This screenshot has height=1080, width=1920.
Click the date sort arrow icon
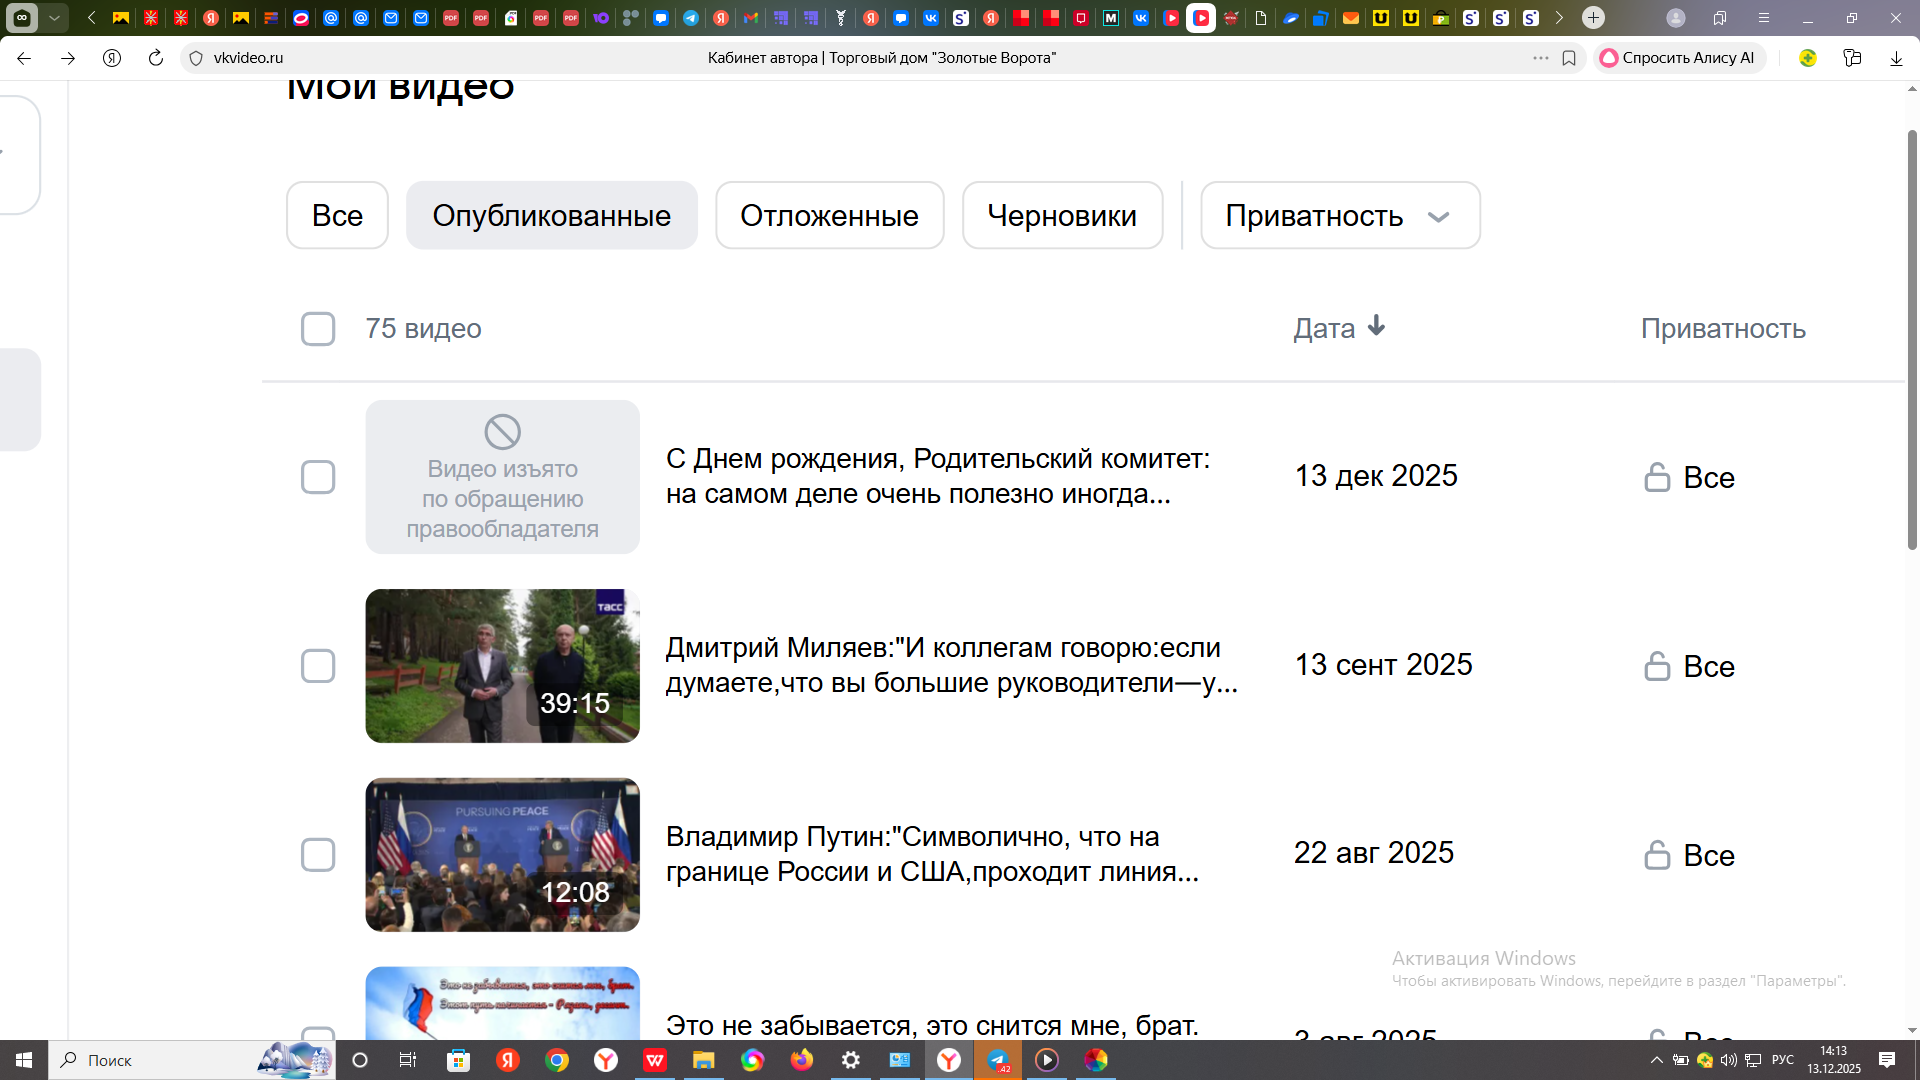click(1376, 326)
